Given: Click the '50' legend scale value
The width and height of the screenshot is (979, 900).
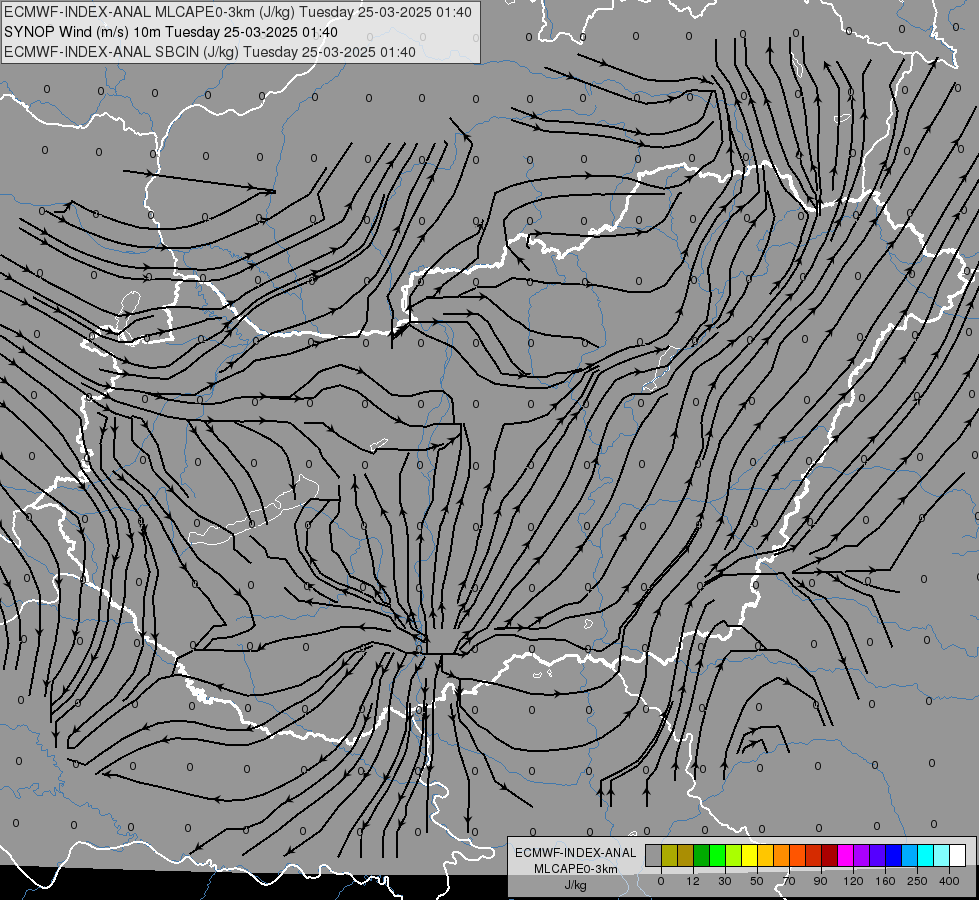Looking at the screenshot, I should (757, 881).
